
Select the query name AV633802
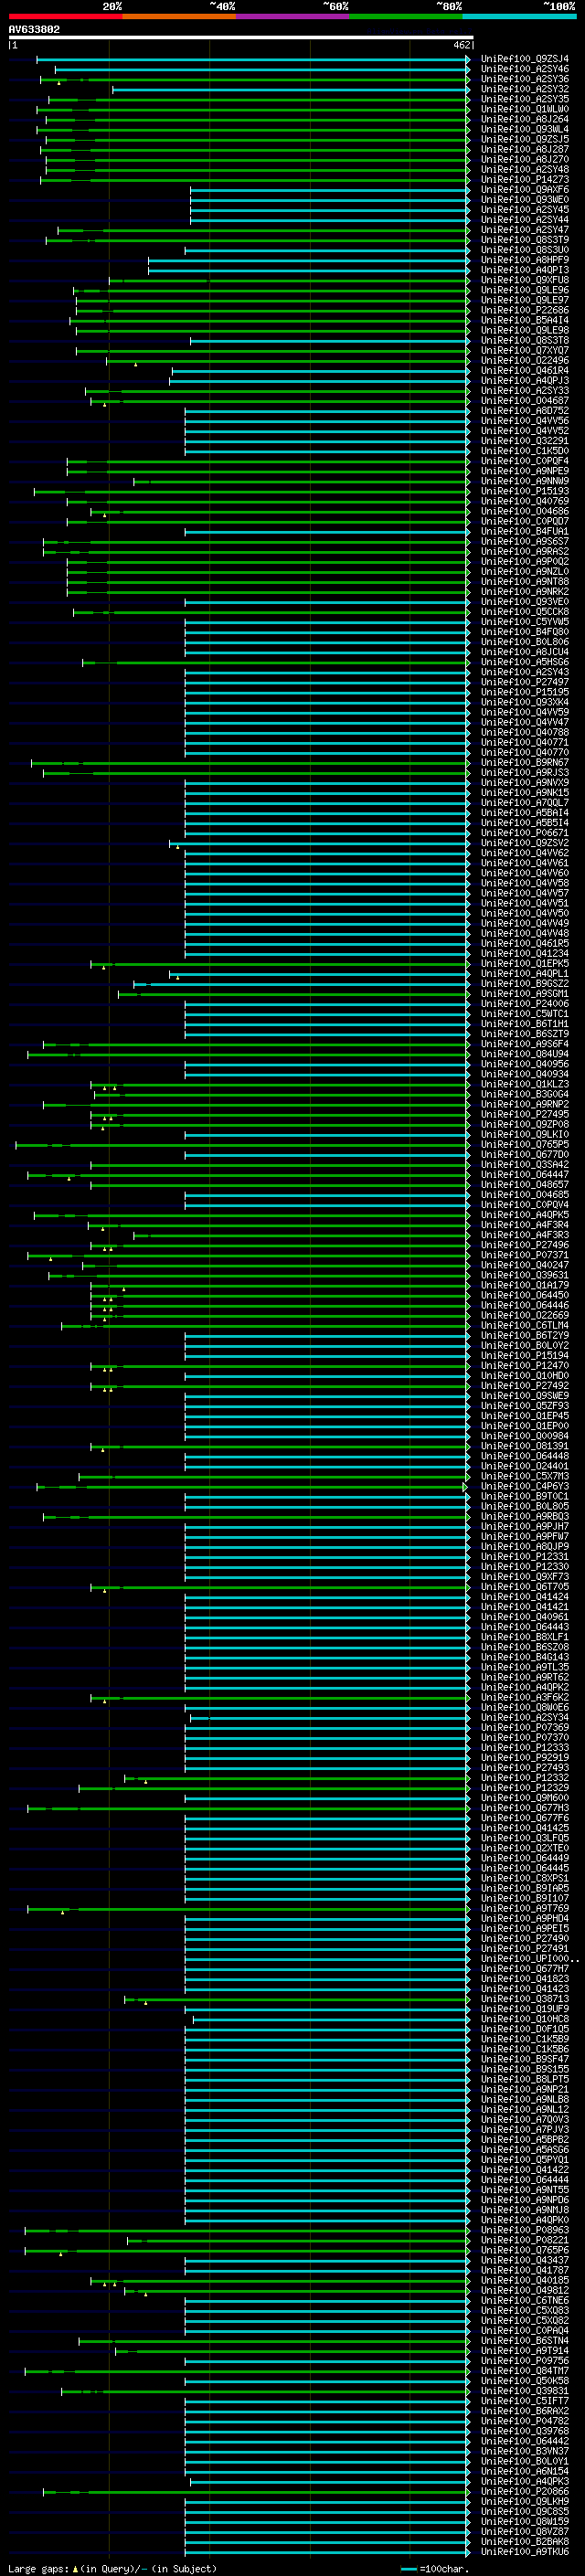pyautogui.click(x=34, y=30)
